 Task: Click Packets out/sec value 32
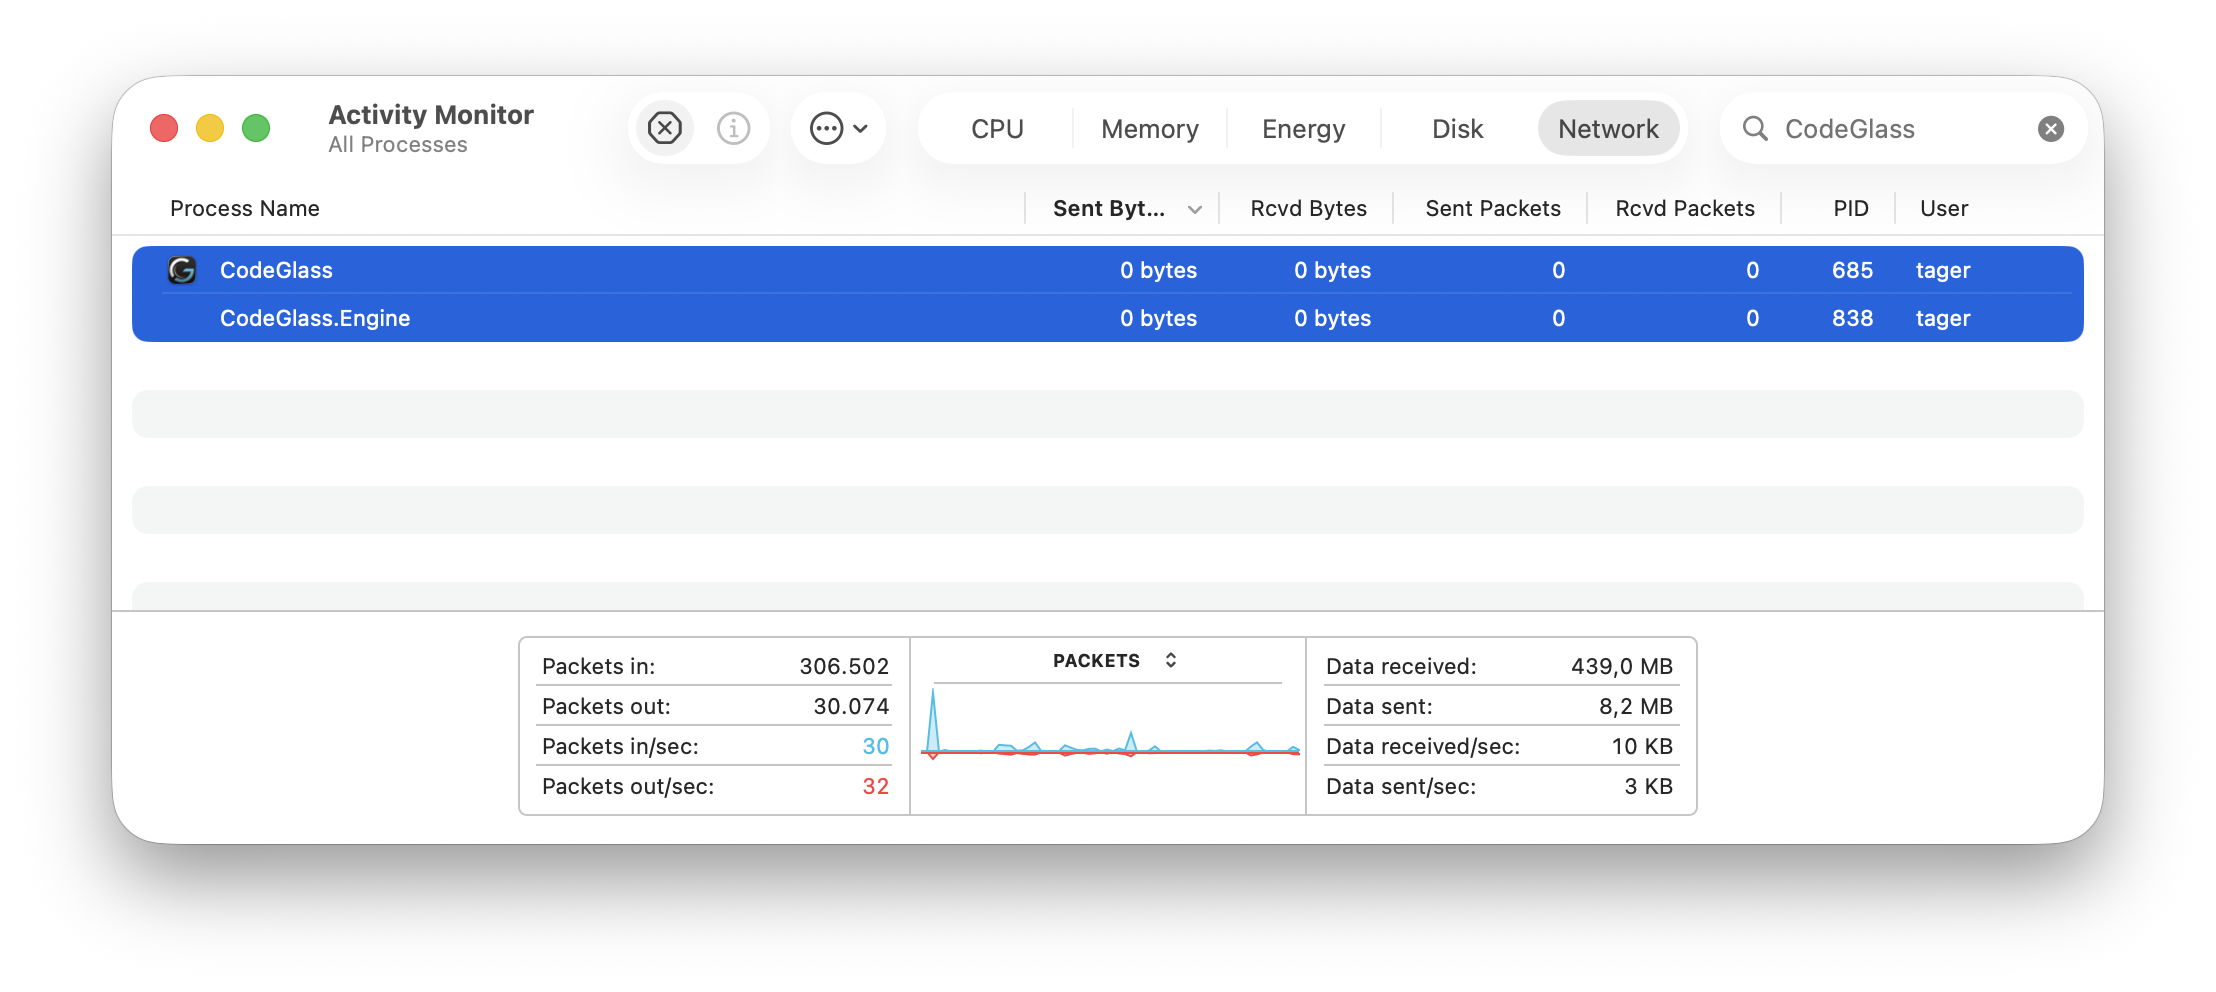(875, 786)
